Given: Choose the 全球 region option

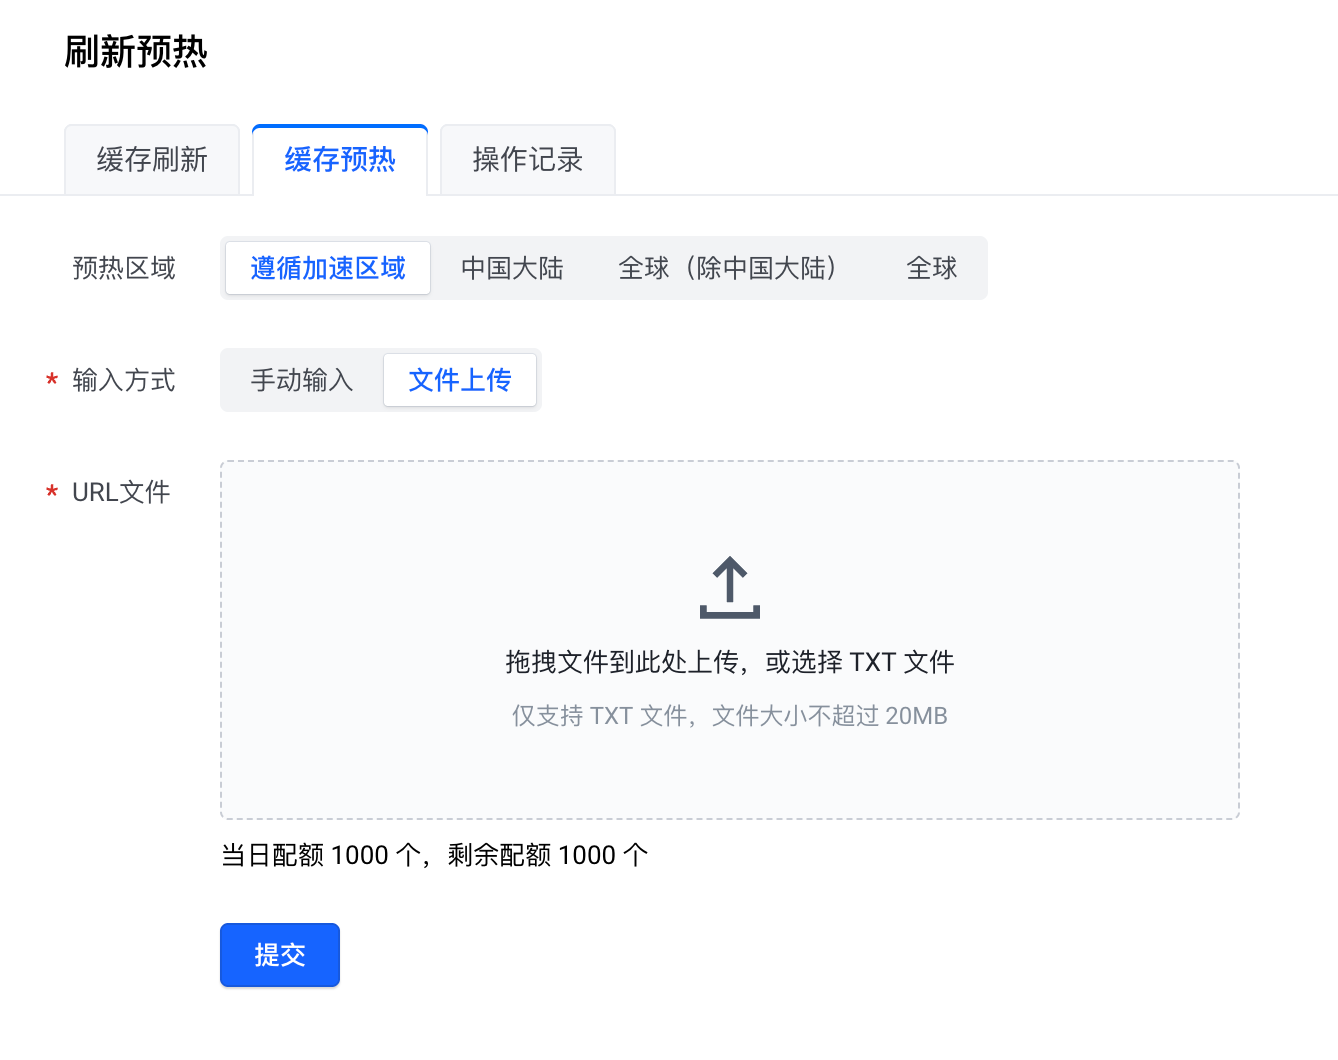Looking at the screenshot, I should click(931, 268).
